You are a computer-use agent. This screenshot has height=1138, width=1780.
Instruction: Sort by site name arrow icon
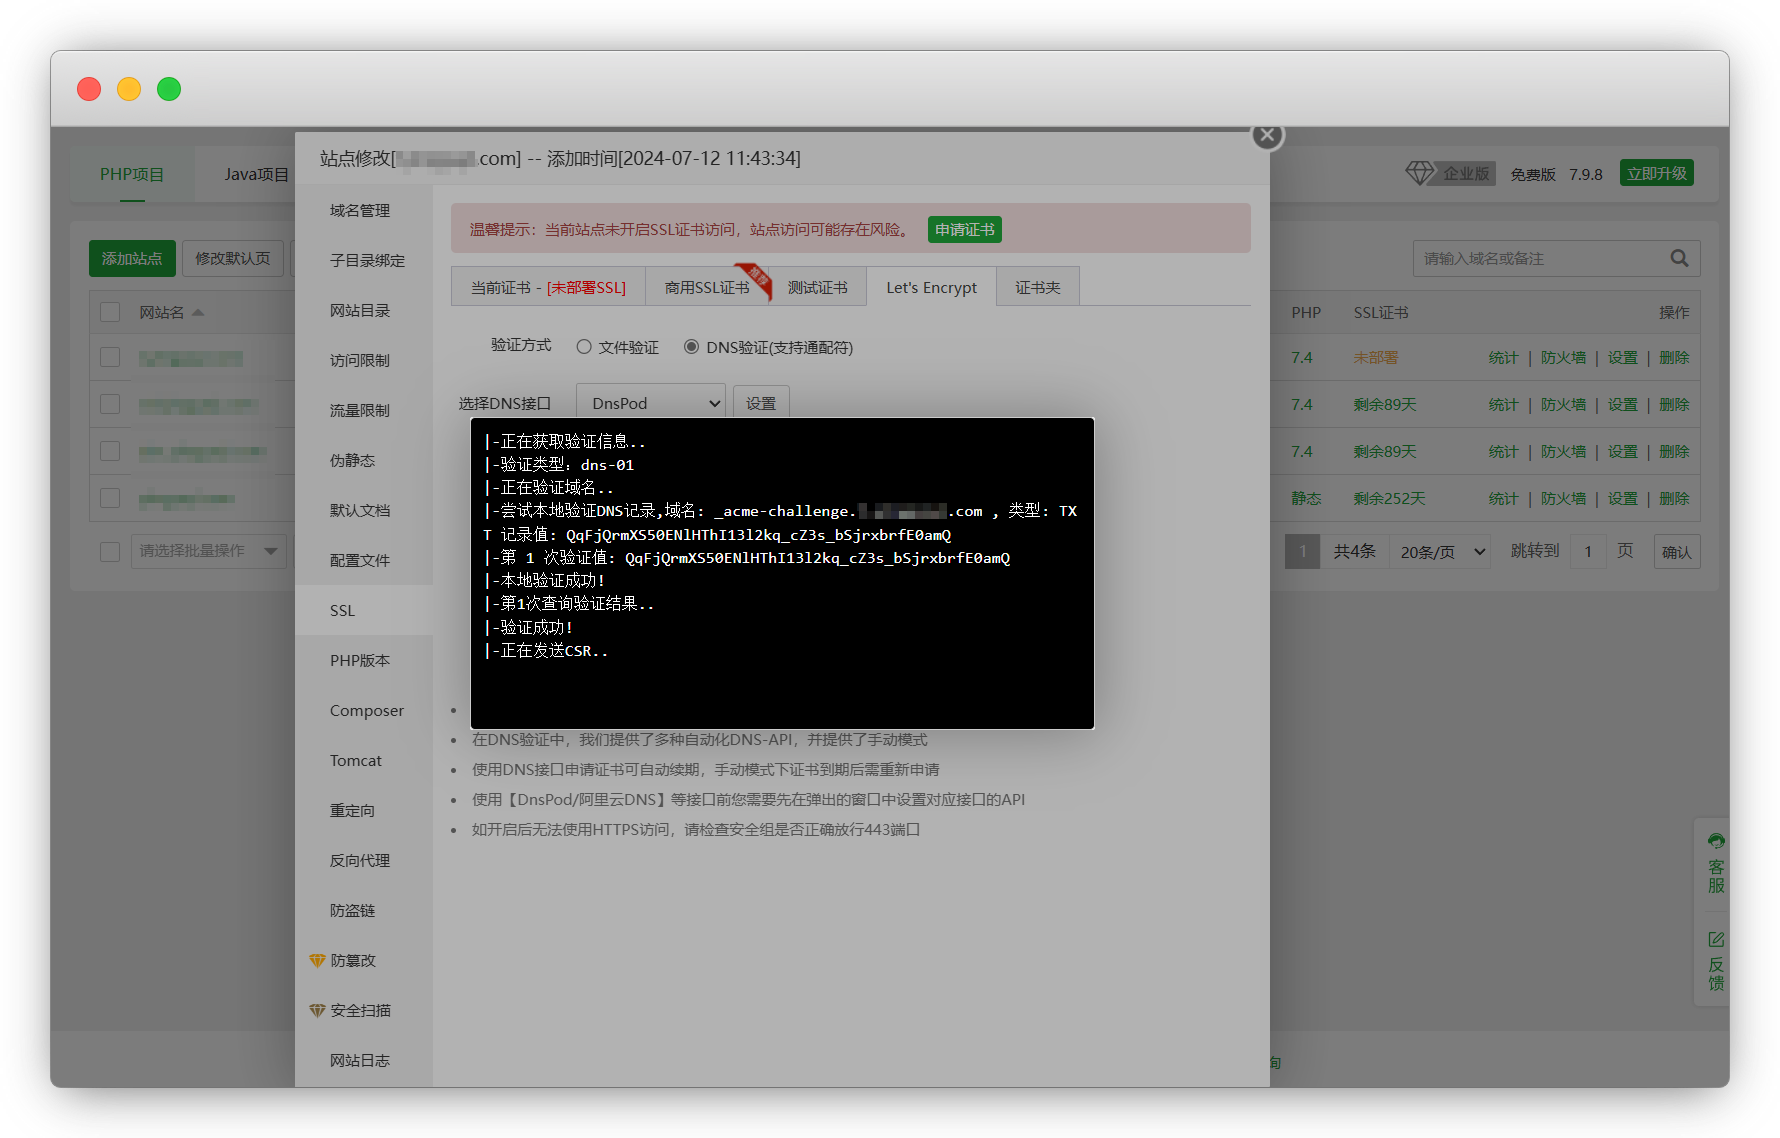pos(198,313)
